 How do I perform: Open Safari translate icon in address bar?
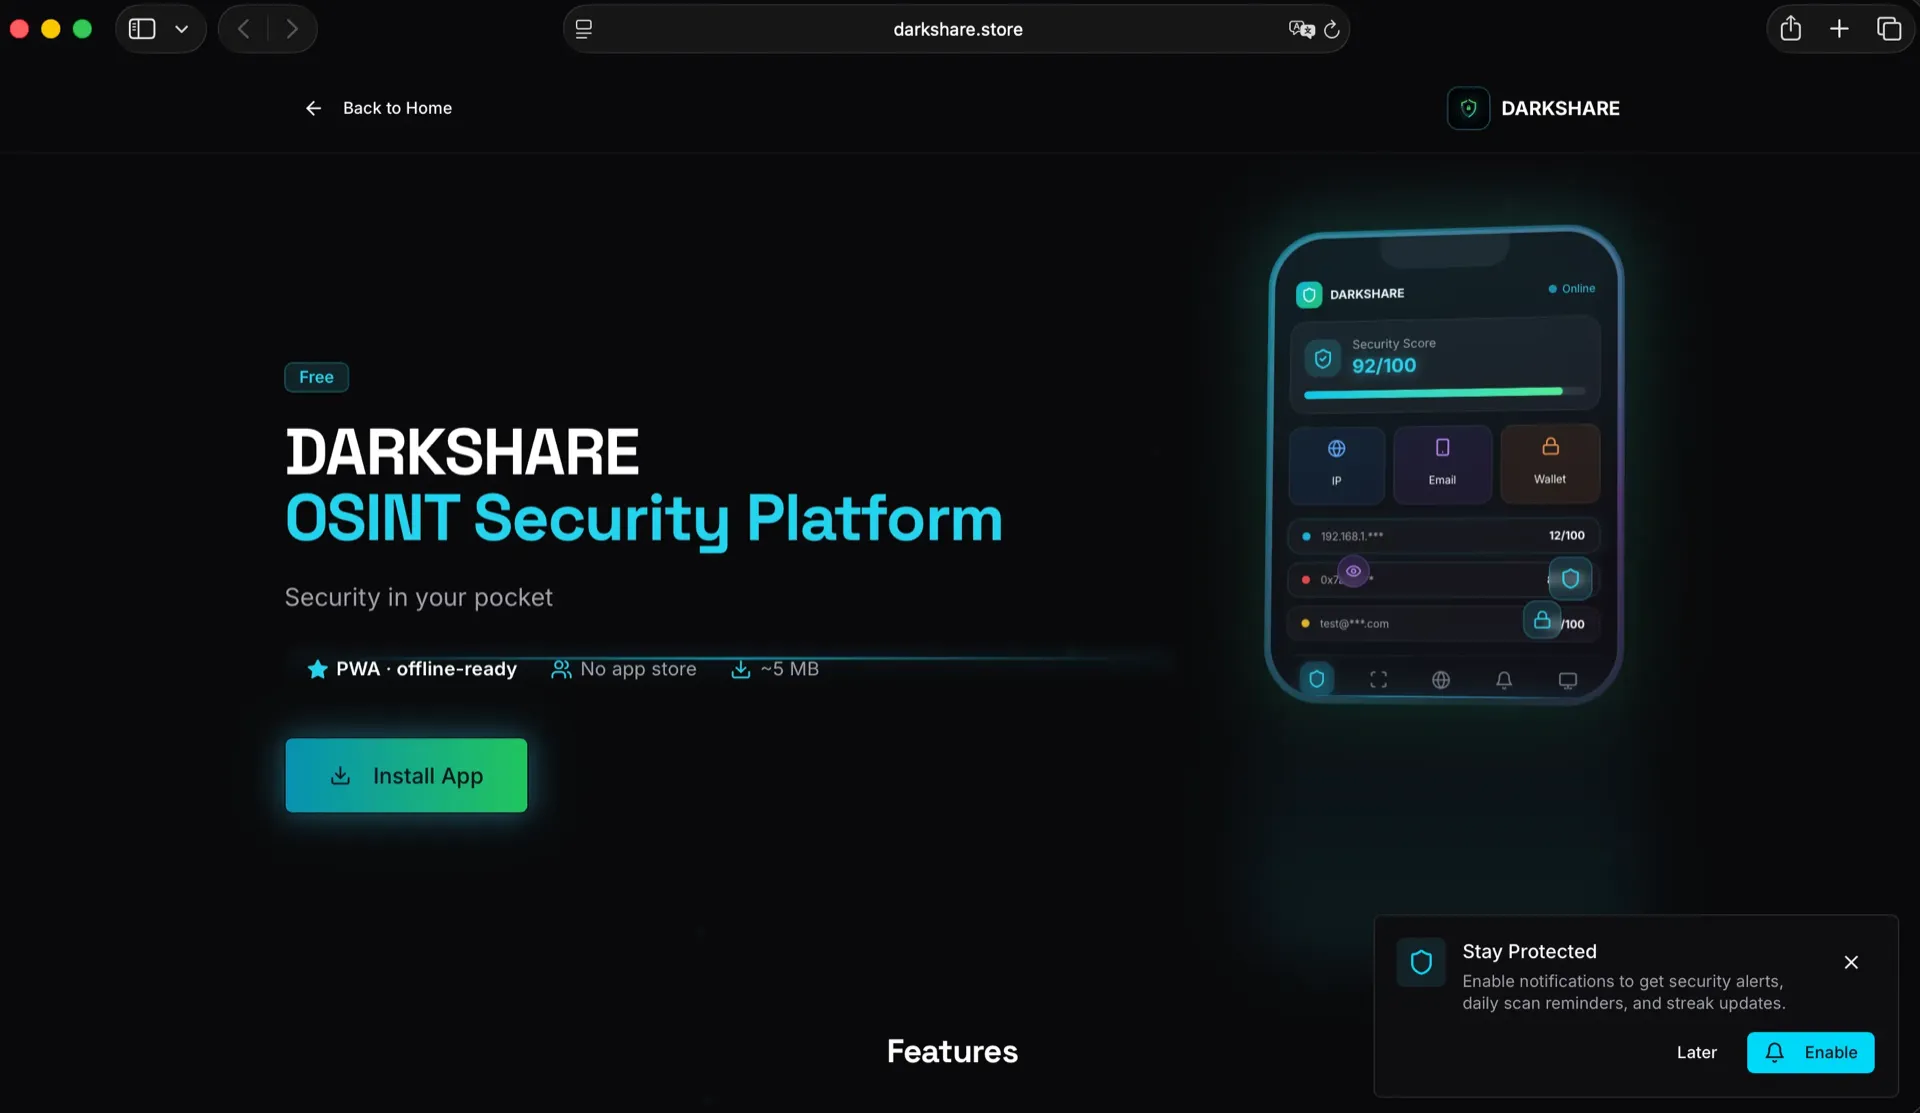(1301, 29)
